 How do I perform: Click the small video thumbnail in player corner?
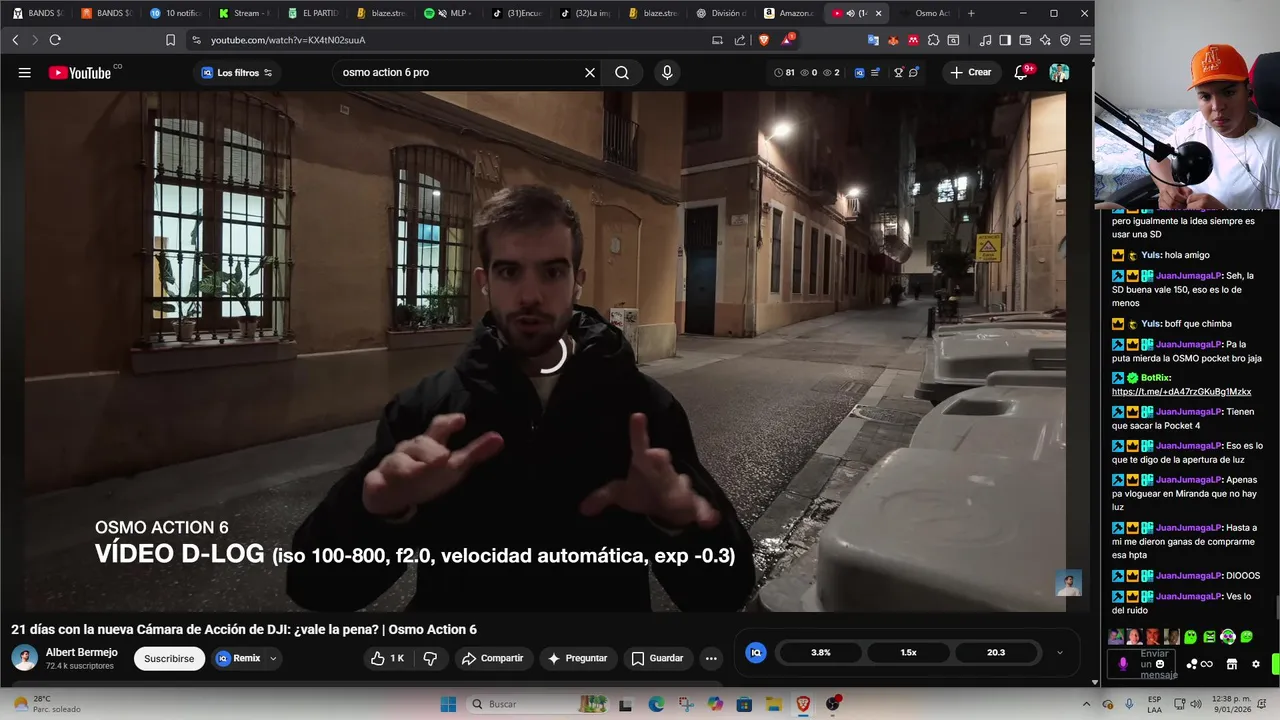(1069, 583)
